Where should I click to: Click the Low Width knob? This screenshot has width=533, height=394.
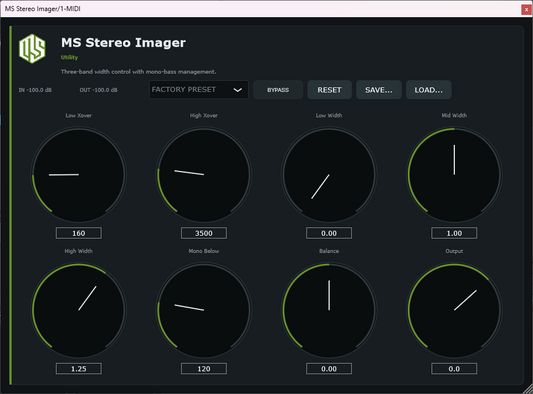click(x=329, y=175)
